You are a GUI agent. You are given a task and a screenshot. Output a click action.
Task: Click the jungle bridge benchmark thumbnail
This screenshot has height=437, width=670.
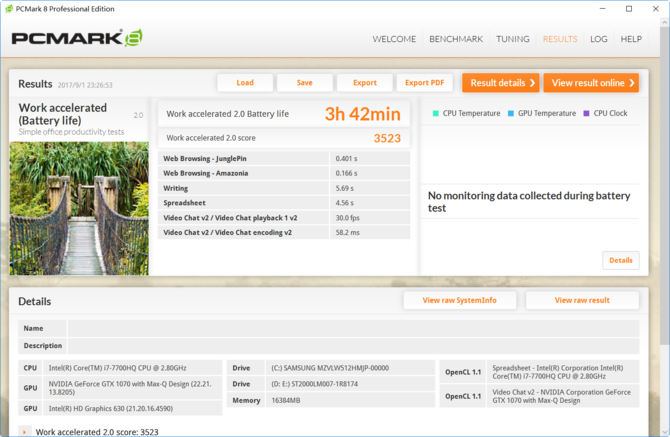point(79,208)
